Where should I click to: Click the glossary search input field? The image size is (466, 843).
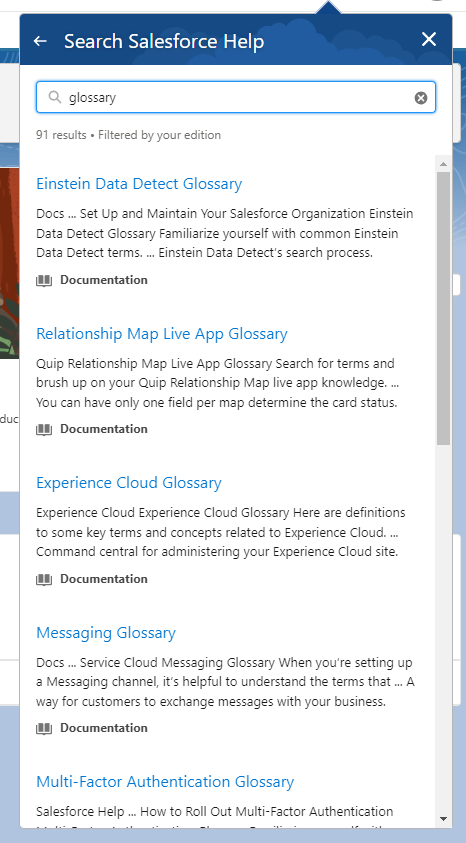[235, 97]
